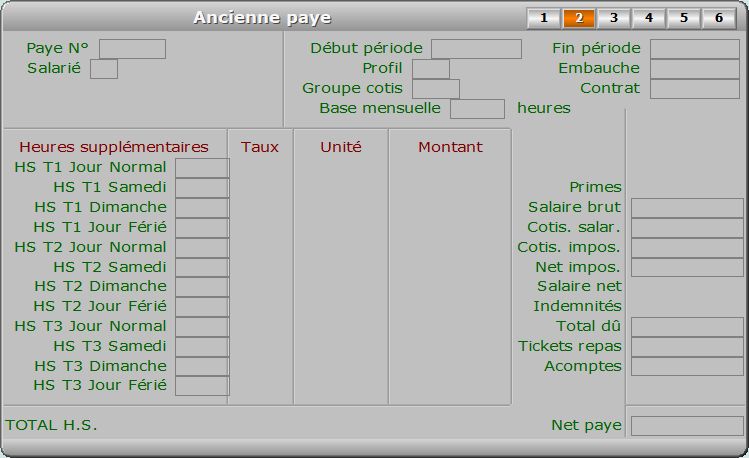
Task: Click the Paye N° input field
Action: coord(132,49)
